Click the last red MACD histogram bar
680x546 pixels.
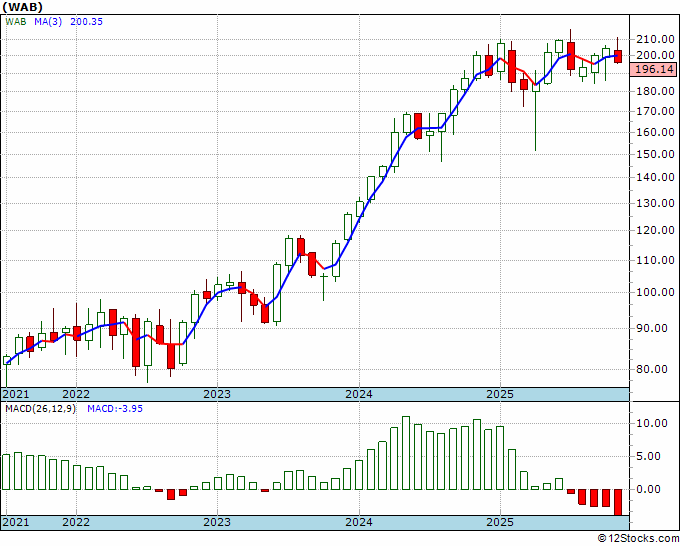[618, 503]
